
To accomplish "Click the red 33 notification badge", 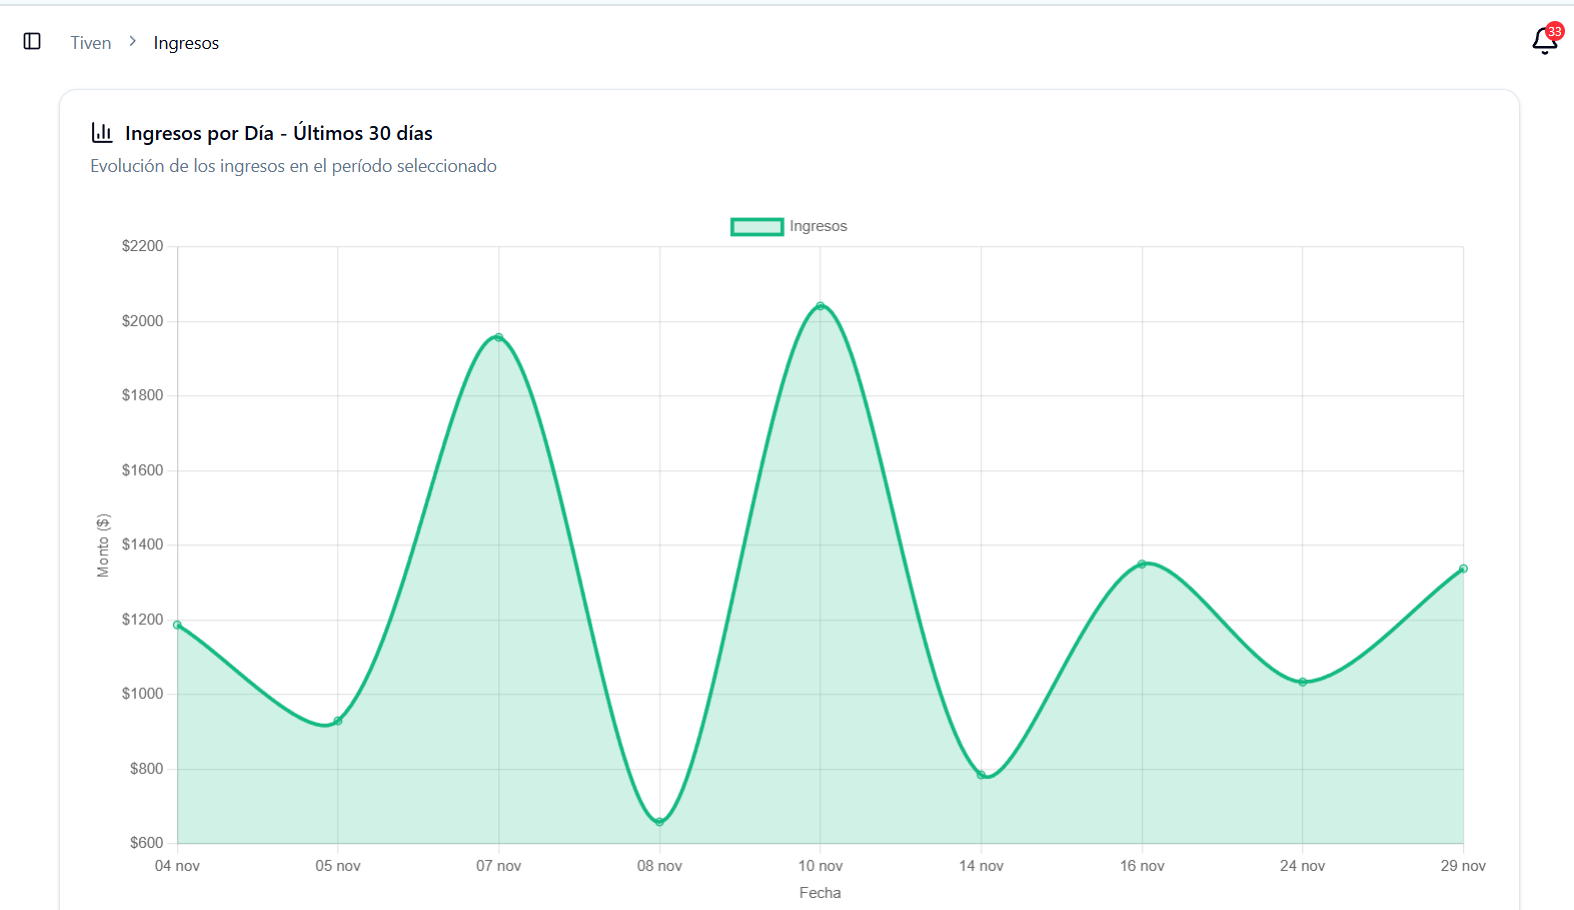I will click(1554, 31).
